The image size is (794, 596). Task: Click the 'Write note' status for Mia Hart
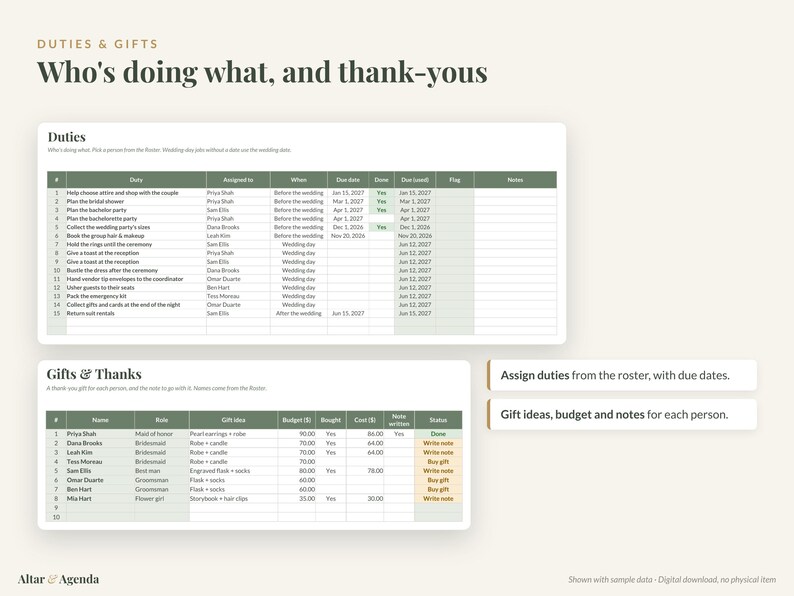tap(438, 499)
